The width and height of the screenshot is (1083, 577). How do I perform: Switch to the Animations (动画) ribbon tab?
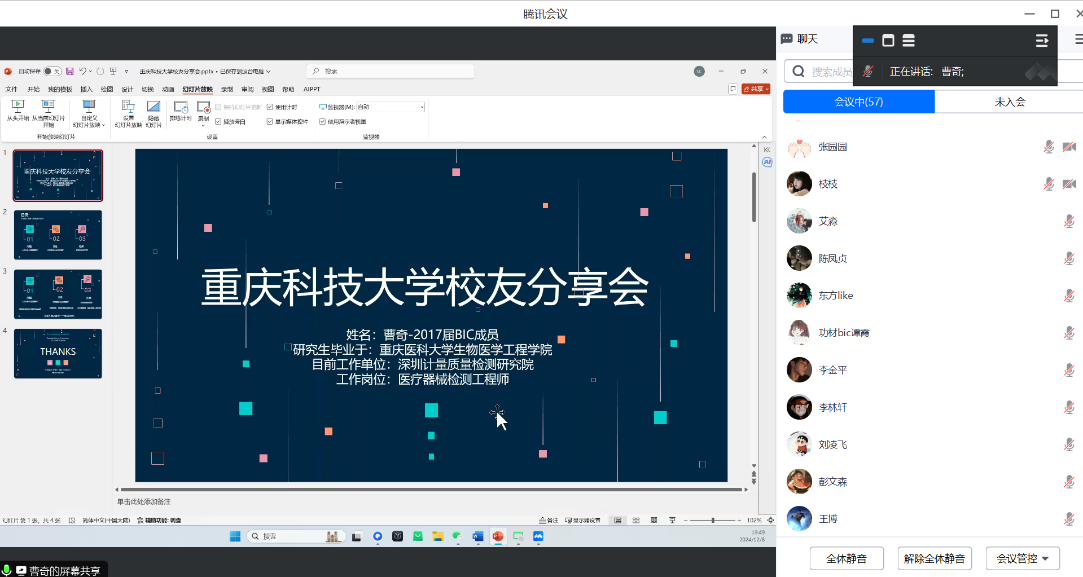(x=168, y=89)
